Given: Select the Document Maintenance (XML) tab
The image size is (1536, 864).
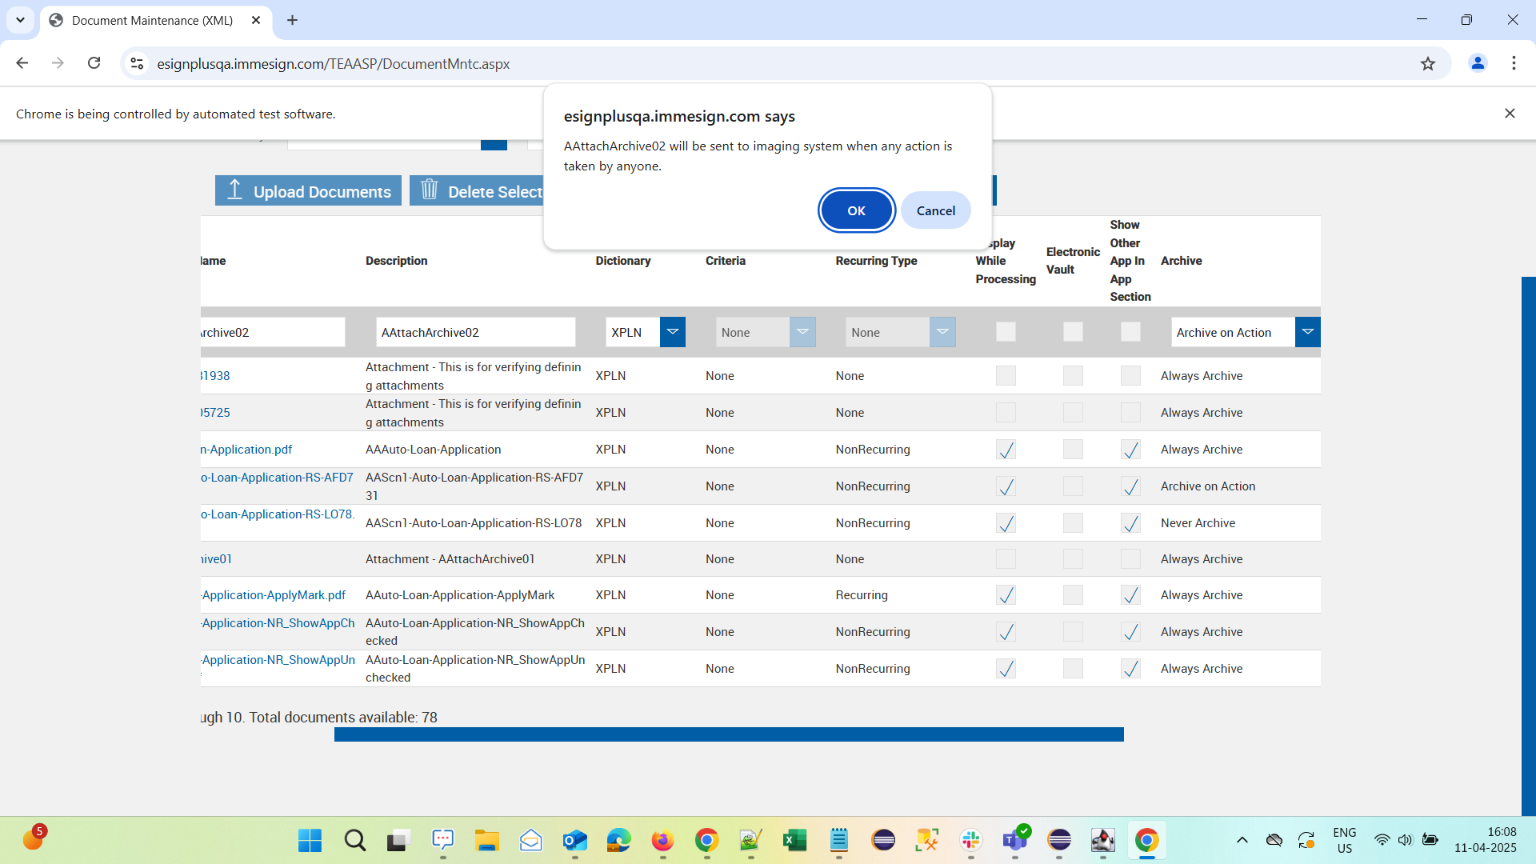Looking at the screenshot, I should coord(155,20).
